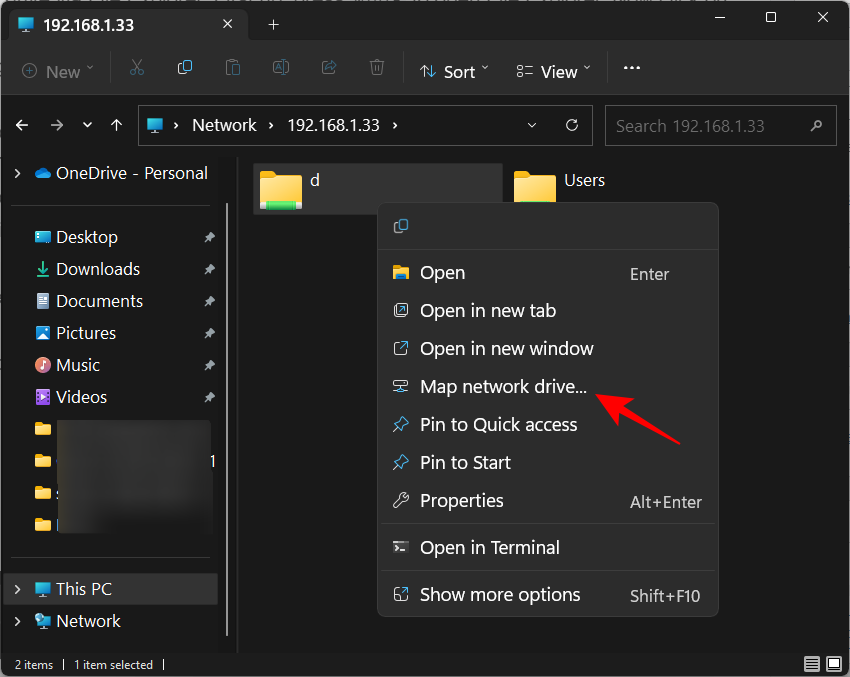
Task: Click the up arrow to go to parent folder
Action: pos(116,125)
